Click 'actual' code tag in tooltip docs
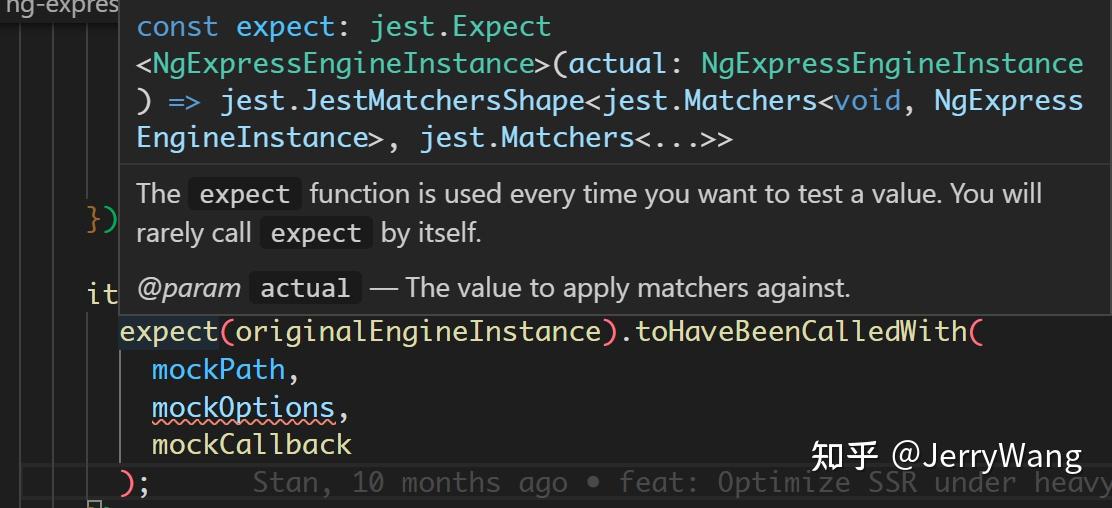The width and height of the screenshot is (1112, 508). click(x=305, y=288)
